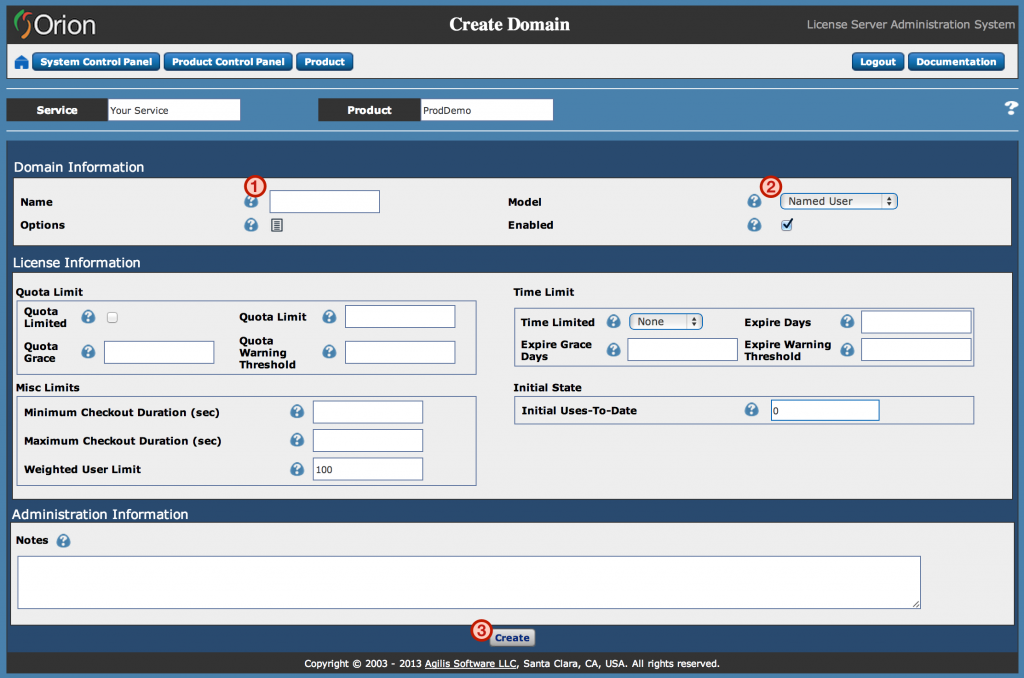Open help beside the Model dropdown
The height and width of the screenshot is (678, 1024).
coord(753,200)
